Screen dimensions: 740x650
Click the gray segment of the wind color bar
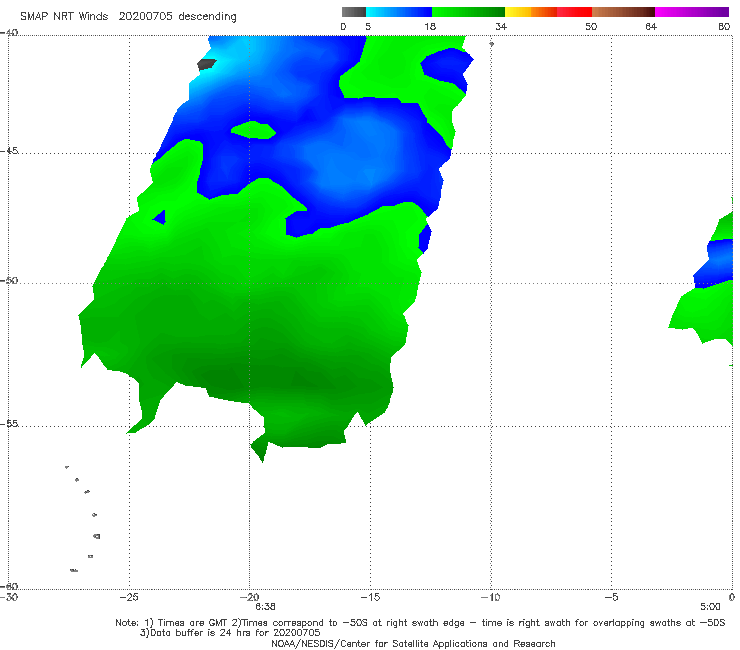tap(354, 12)
